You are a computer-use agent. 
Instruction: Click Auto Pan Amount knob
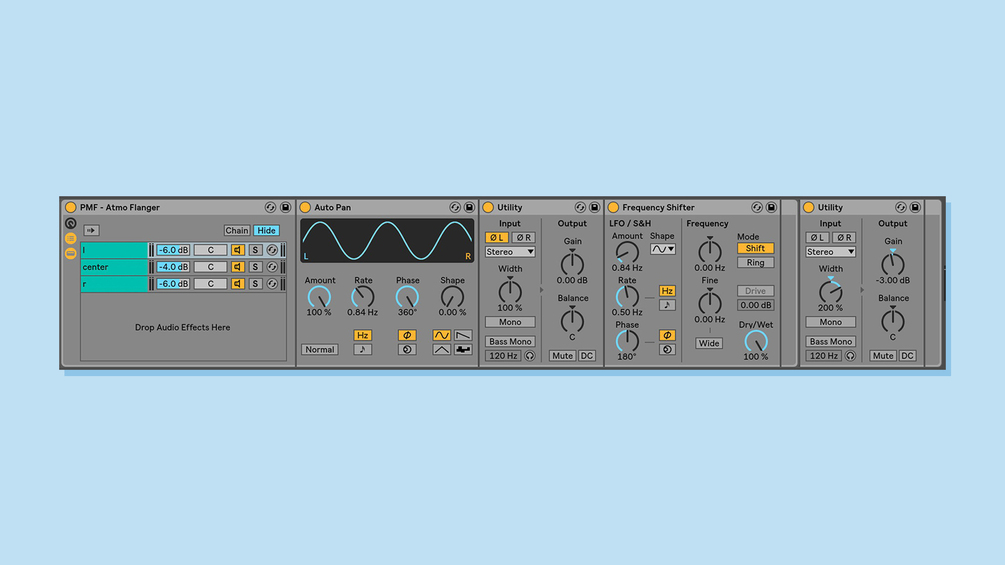pos(319,297)
